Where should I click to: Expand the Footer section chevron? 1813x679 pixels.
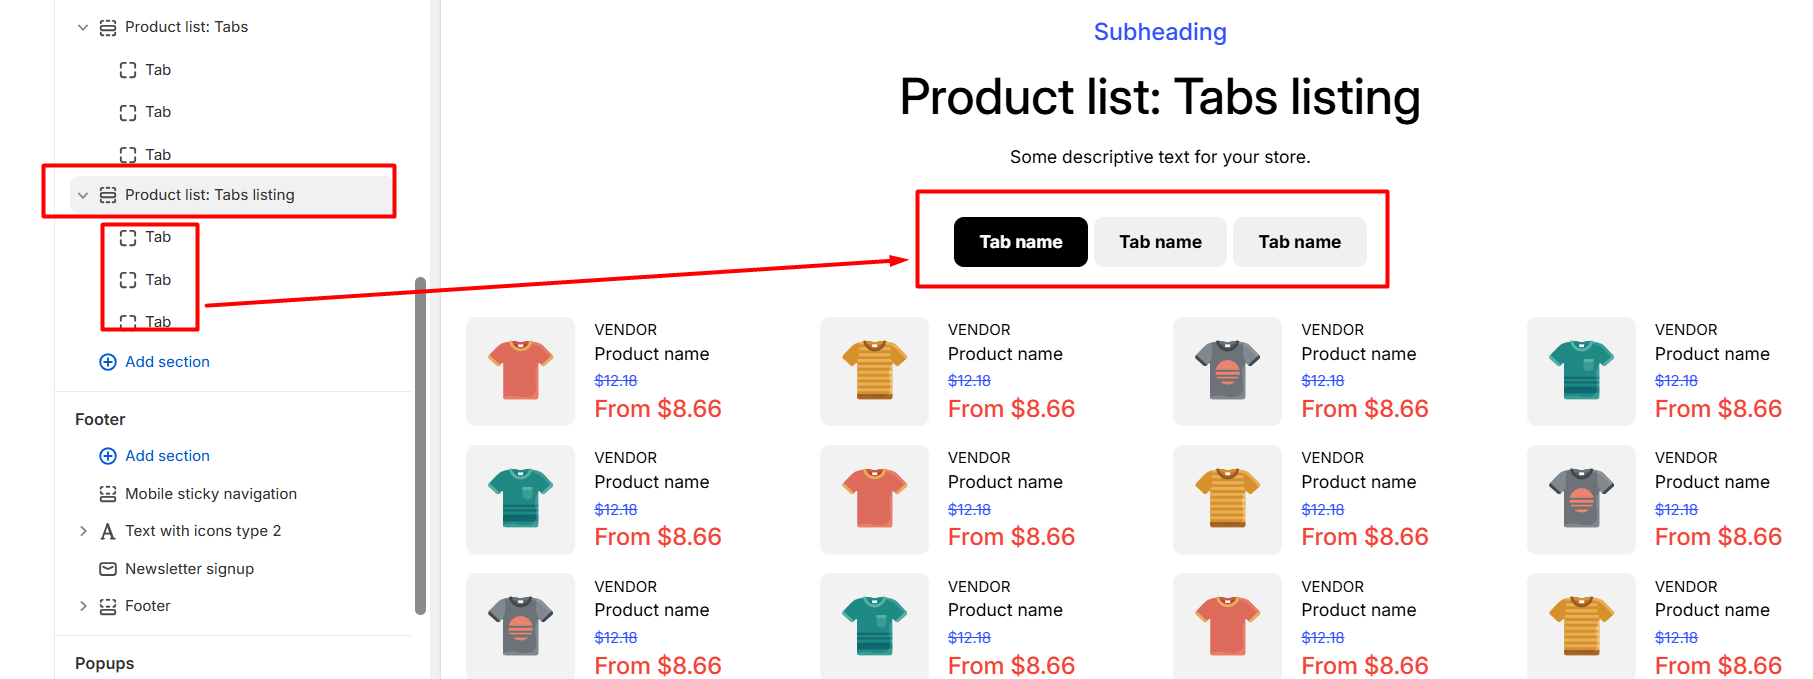click(x=83, y=606)
